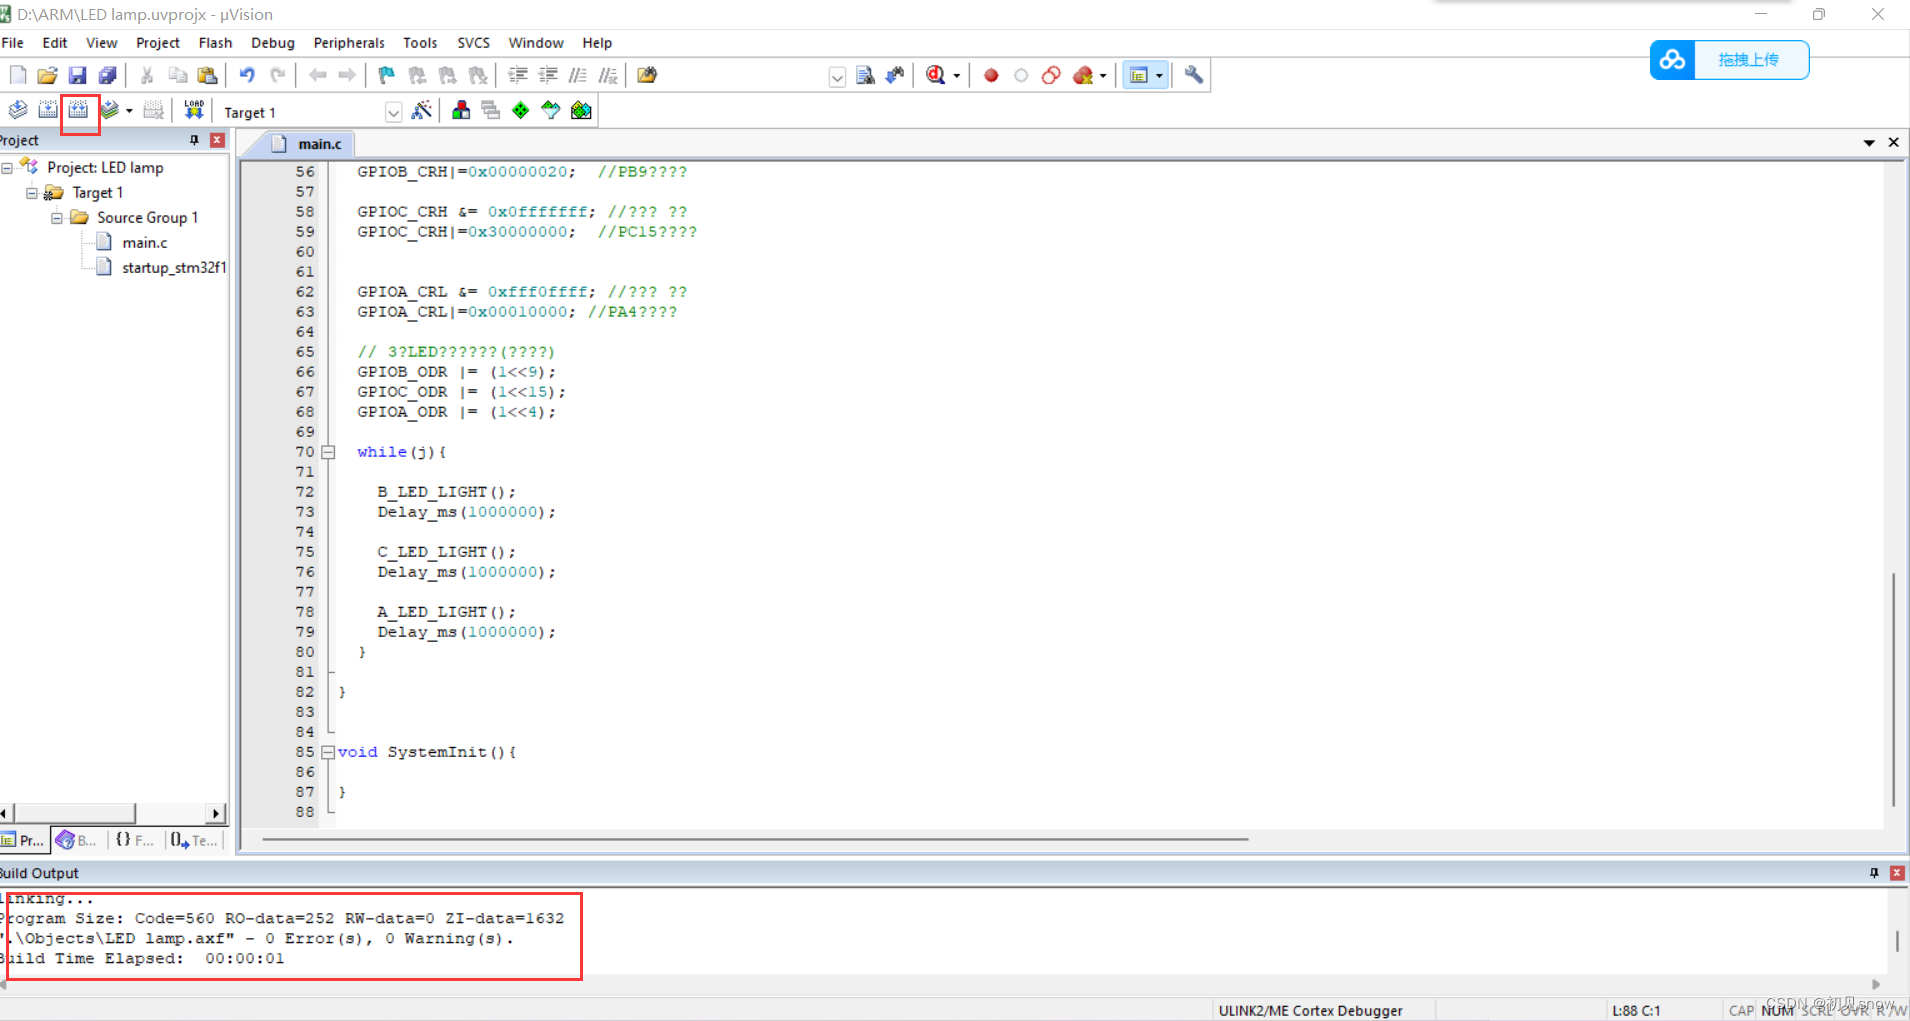The image size is (1910, 1021).
Task: Create a new file with the New icon
Action: point(18,75)
